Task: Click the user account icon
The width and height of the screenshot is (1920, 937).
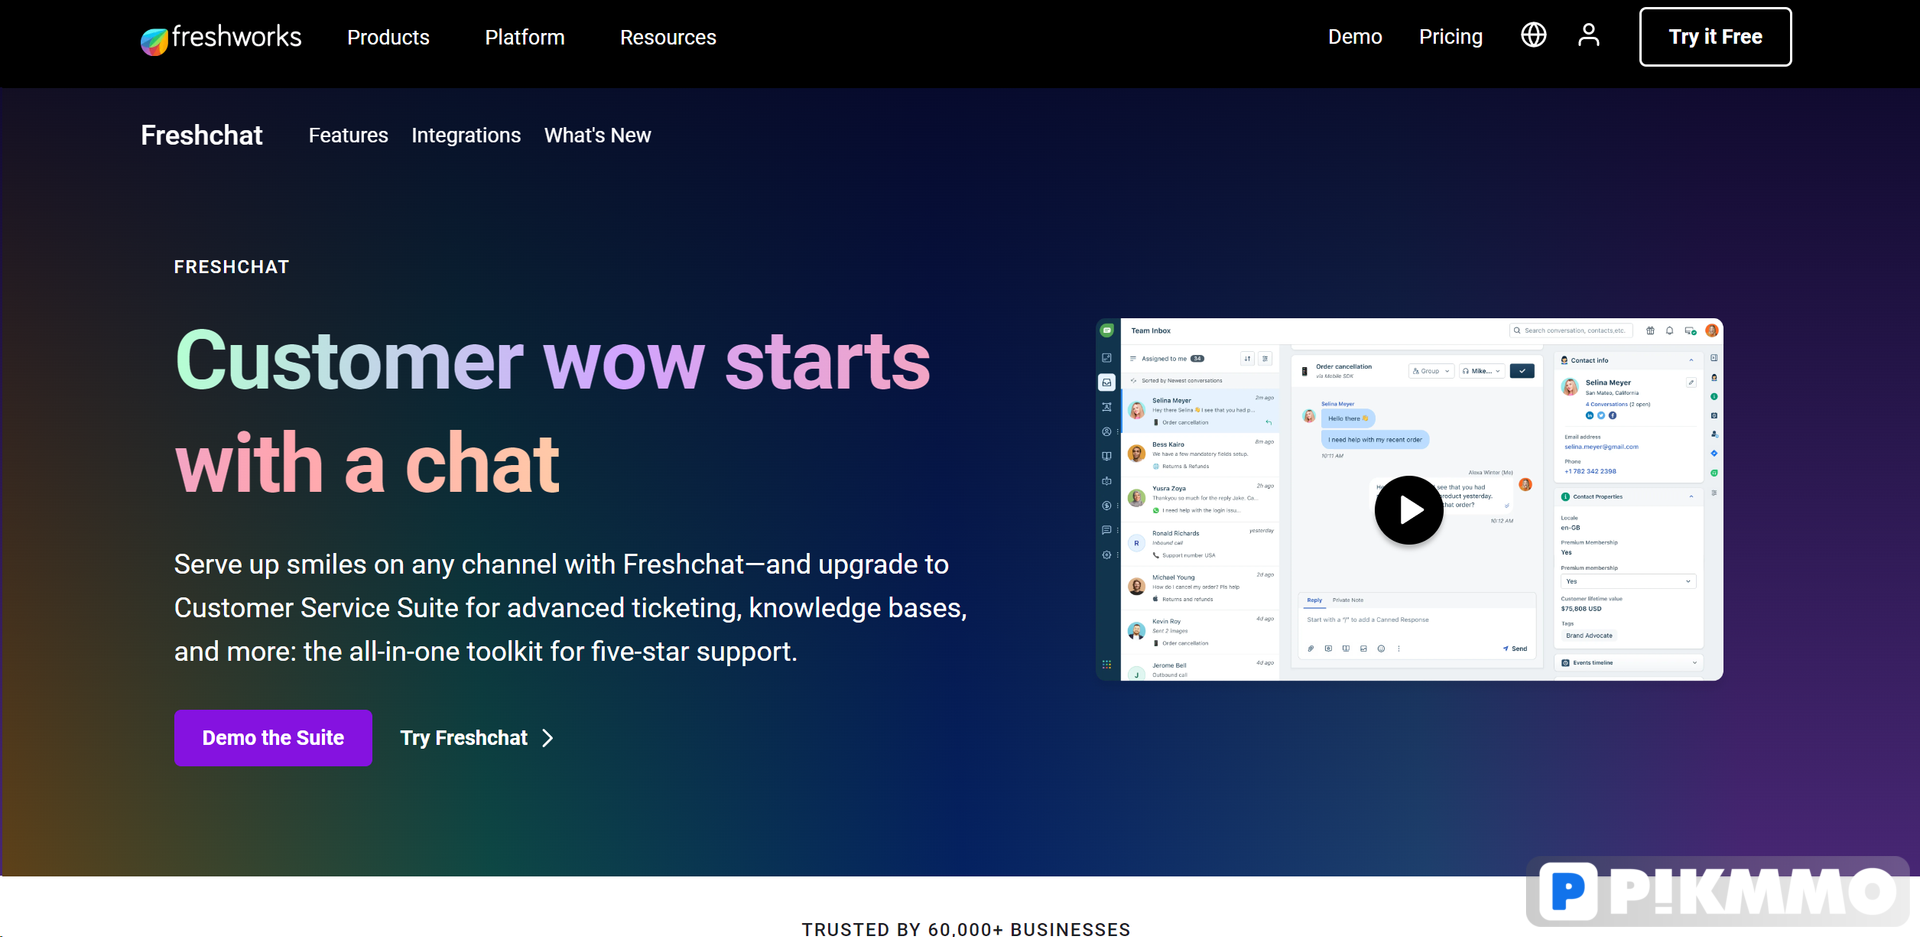Action: point(1588,36)
